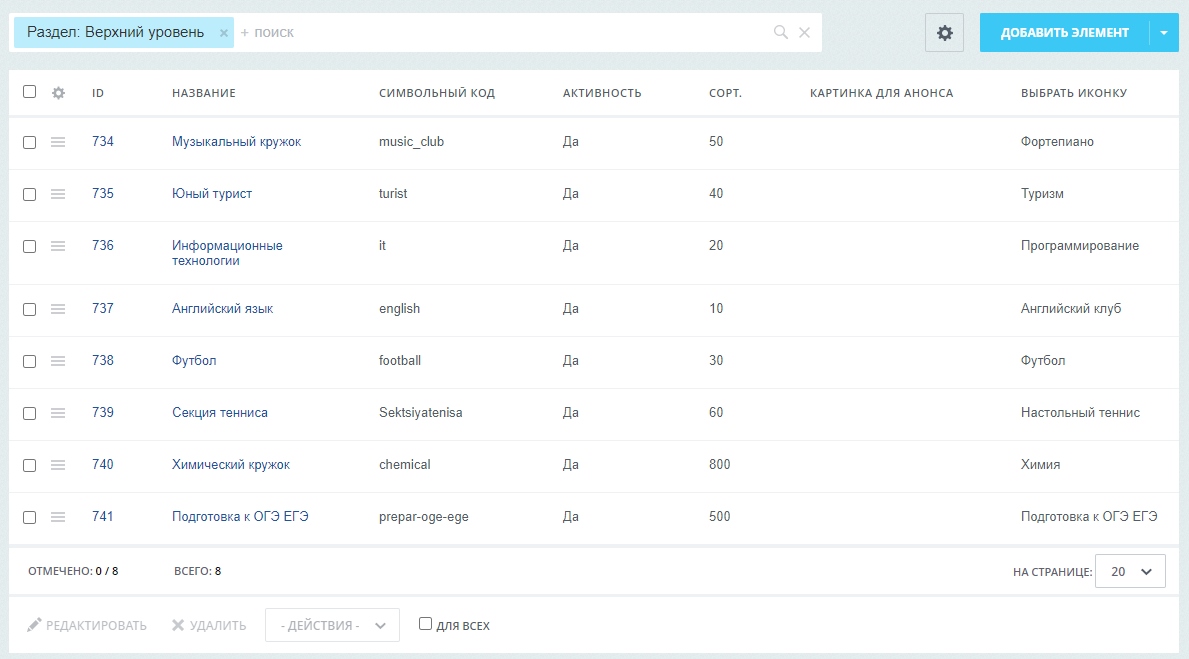Open row menu for Юный турист
Screen dimensions: 1189x659
point(58,194)
